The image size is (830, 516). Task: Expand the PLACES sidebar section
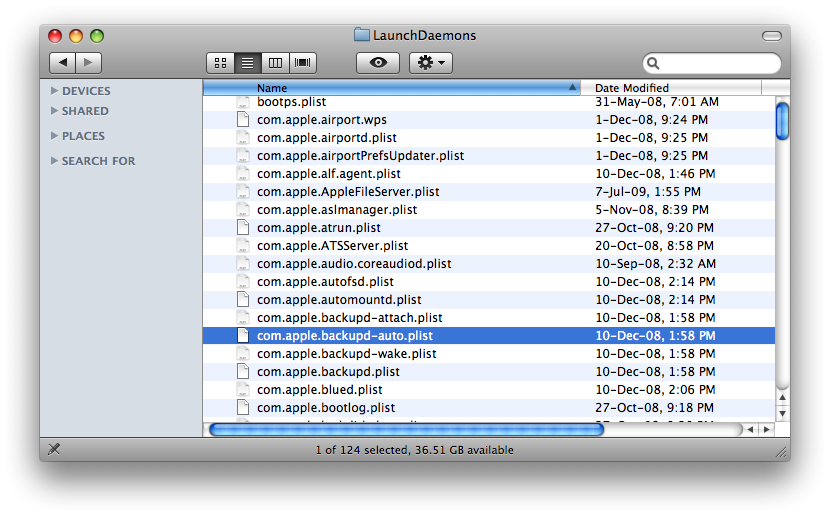pyautogui.click(x=54, y=135)
